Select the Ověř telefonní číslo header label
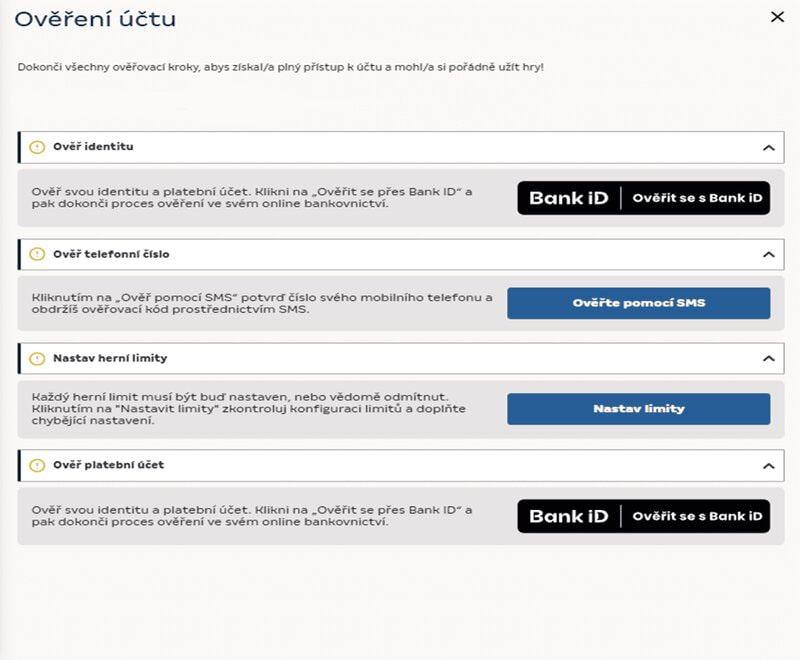Screen dimensions: 800x660 point(111,254)
